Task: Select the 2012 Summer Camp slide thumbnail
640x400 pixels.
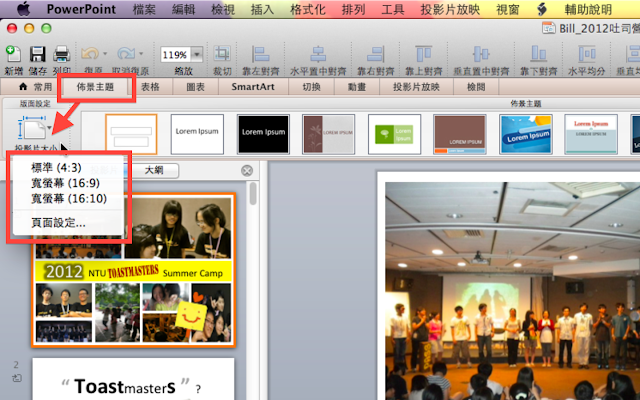Action: (133, 270)
